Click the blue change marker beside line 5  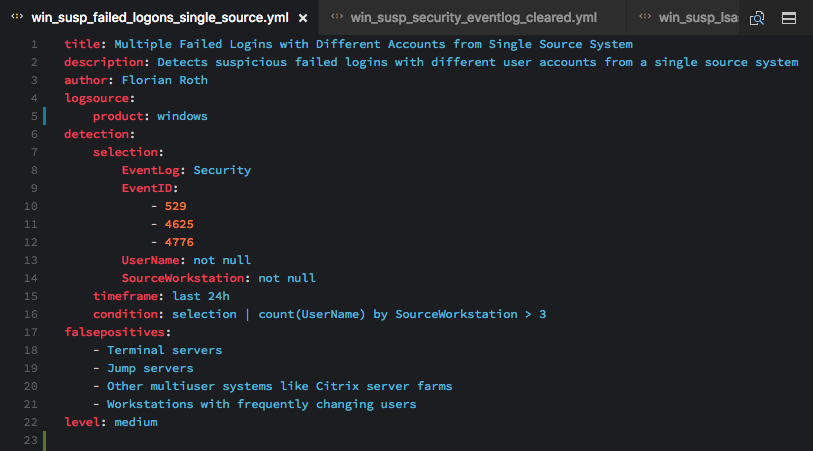[45, 116]
